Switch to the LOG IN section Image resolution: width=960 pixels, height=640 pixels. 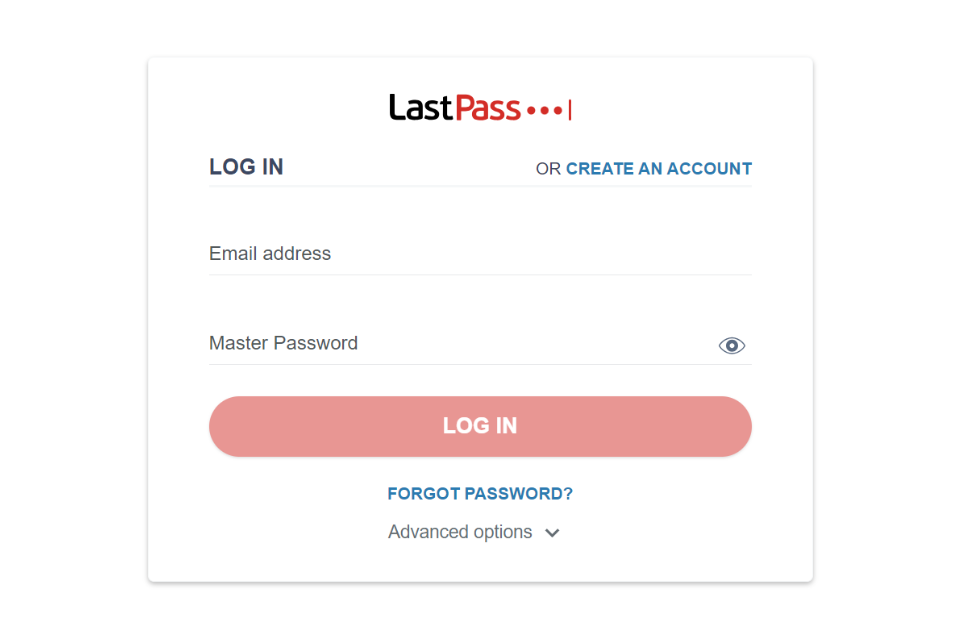[x=246, y=167]
